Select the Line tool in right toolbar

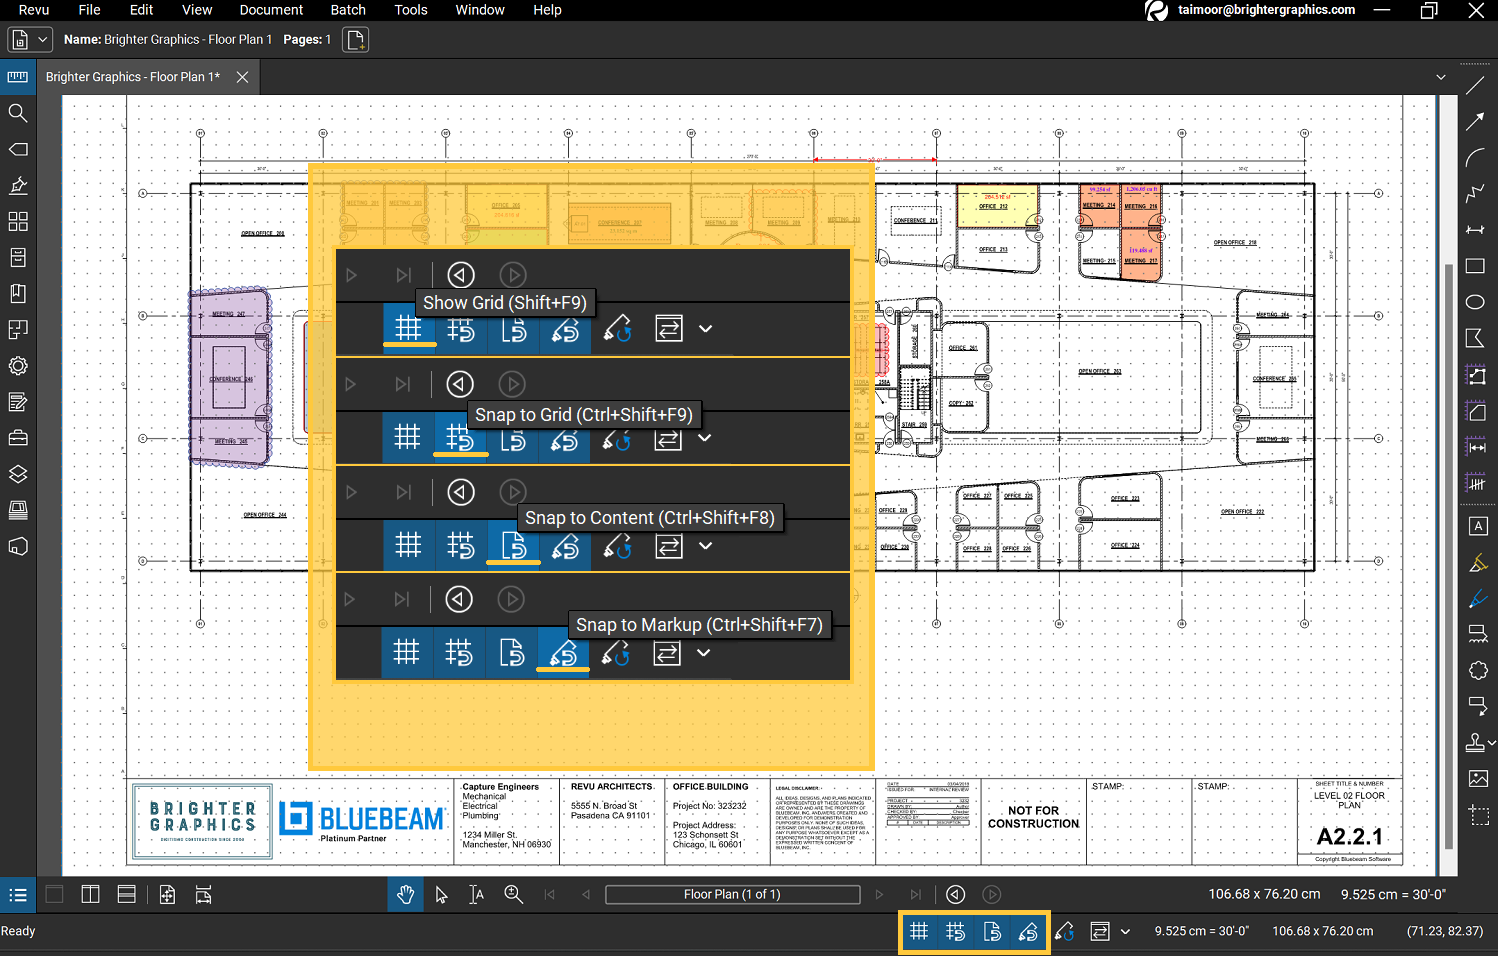point(1476,84)
